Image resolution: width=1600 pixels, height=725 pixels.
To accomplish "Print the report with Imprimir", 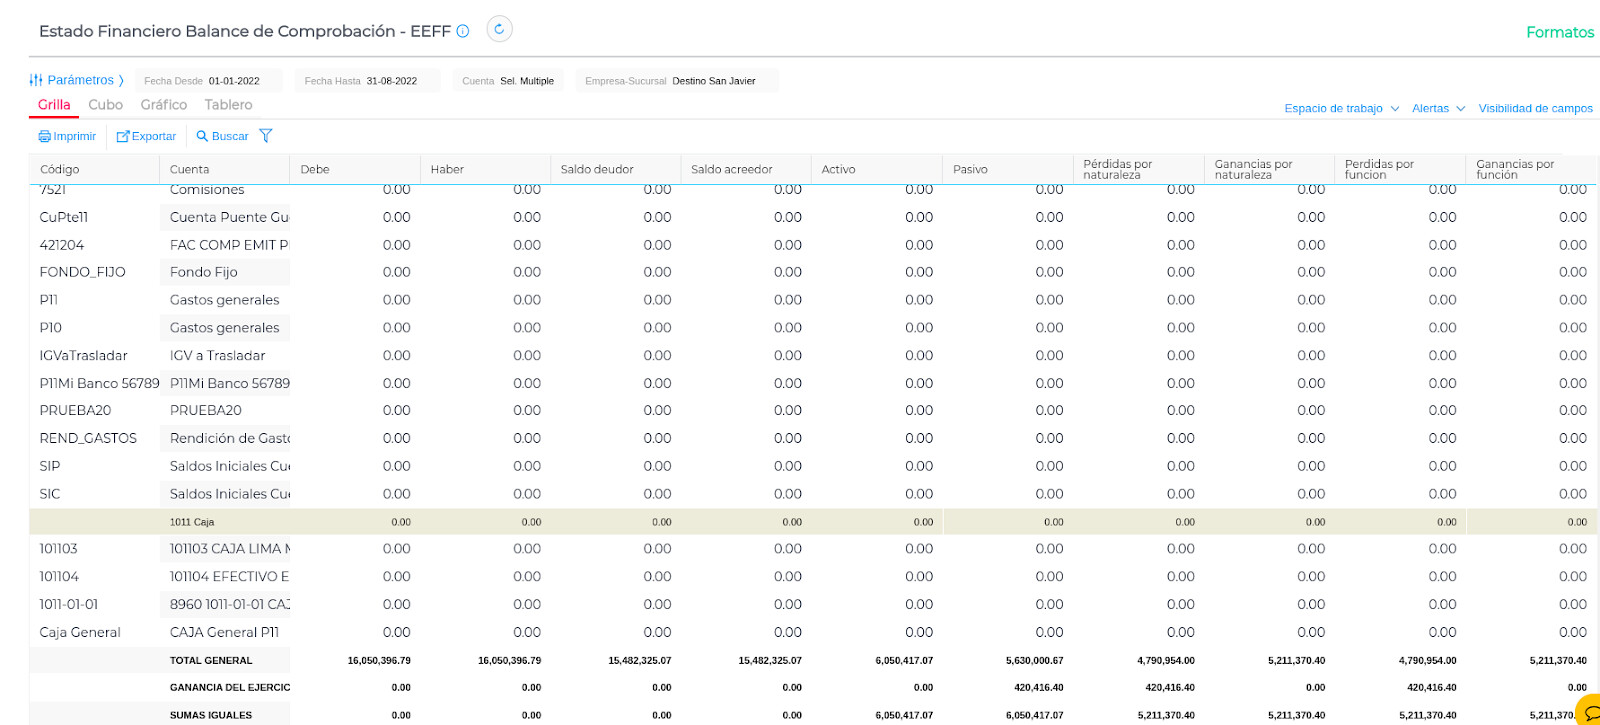I will tap(67, 136).
